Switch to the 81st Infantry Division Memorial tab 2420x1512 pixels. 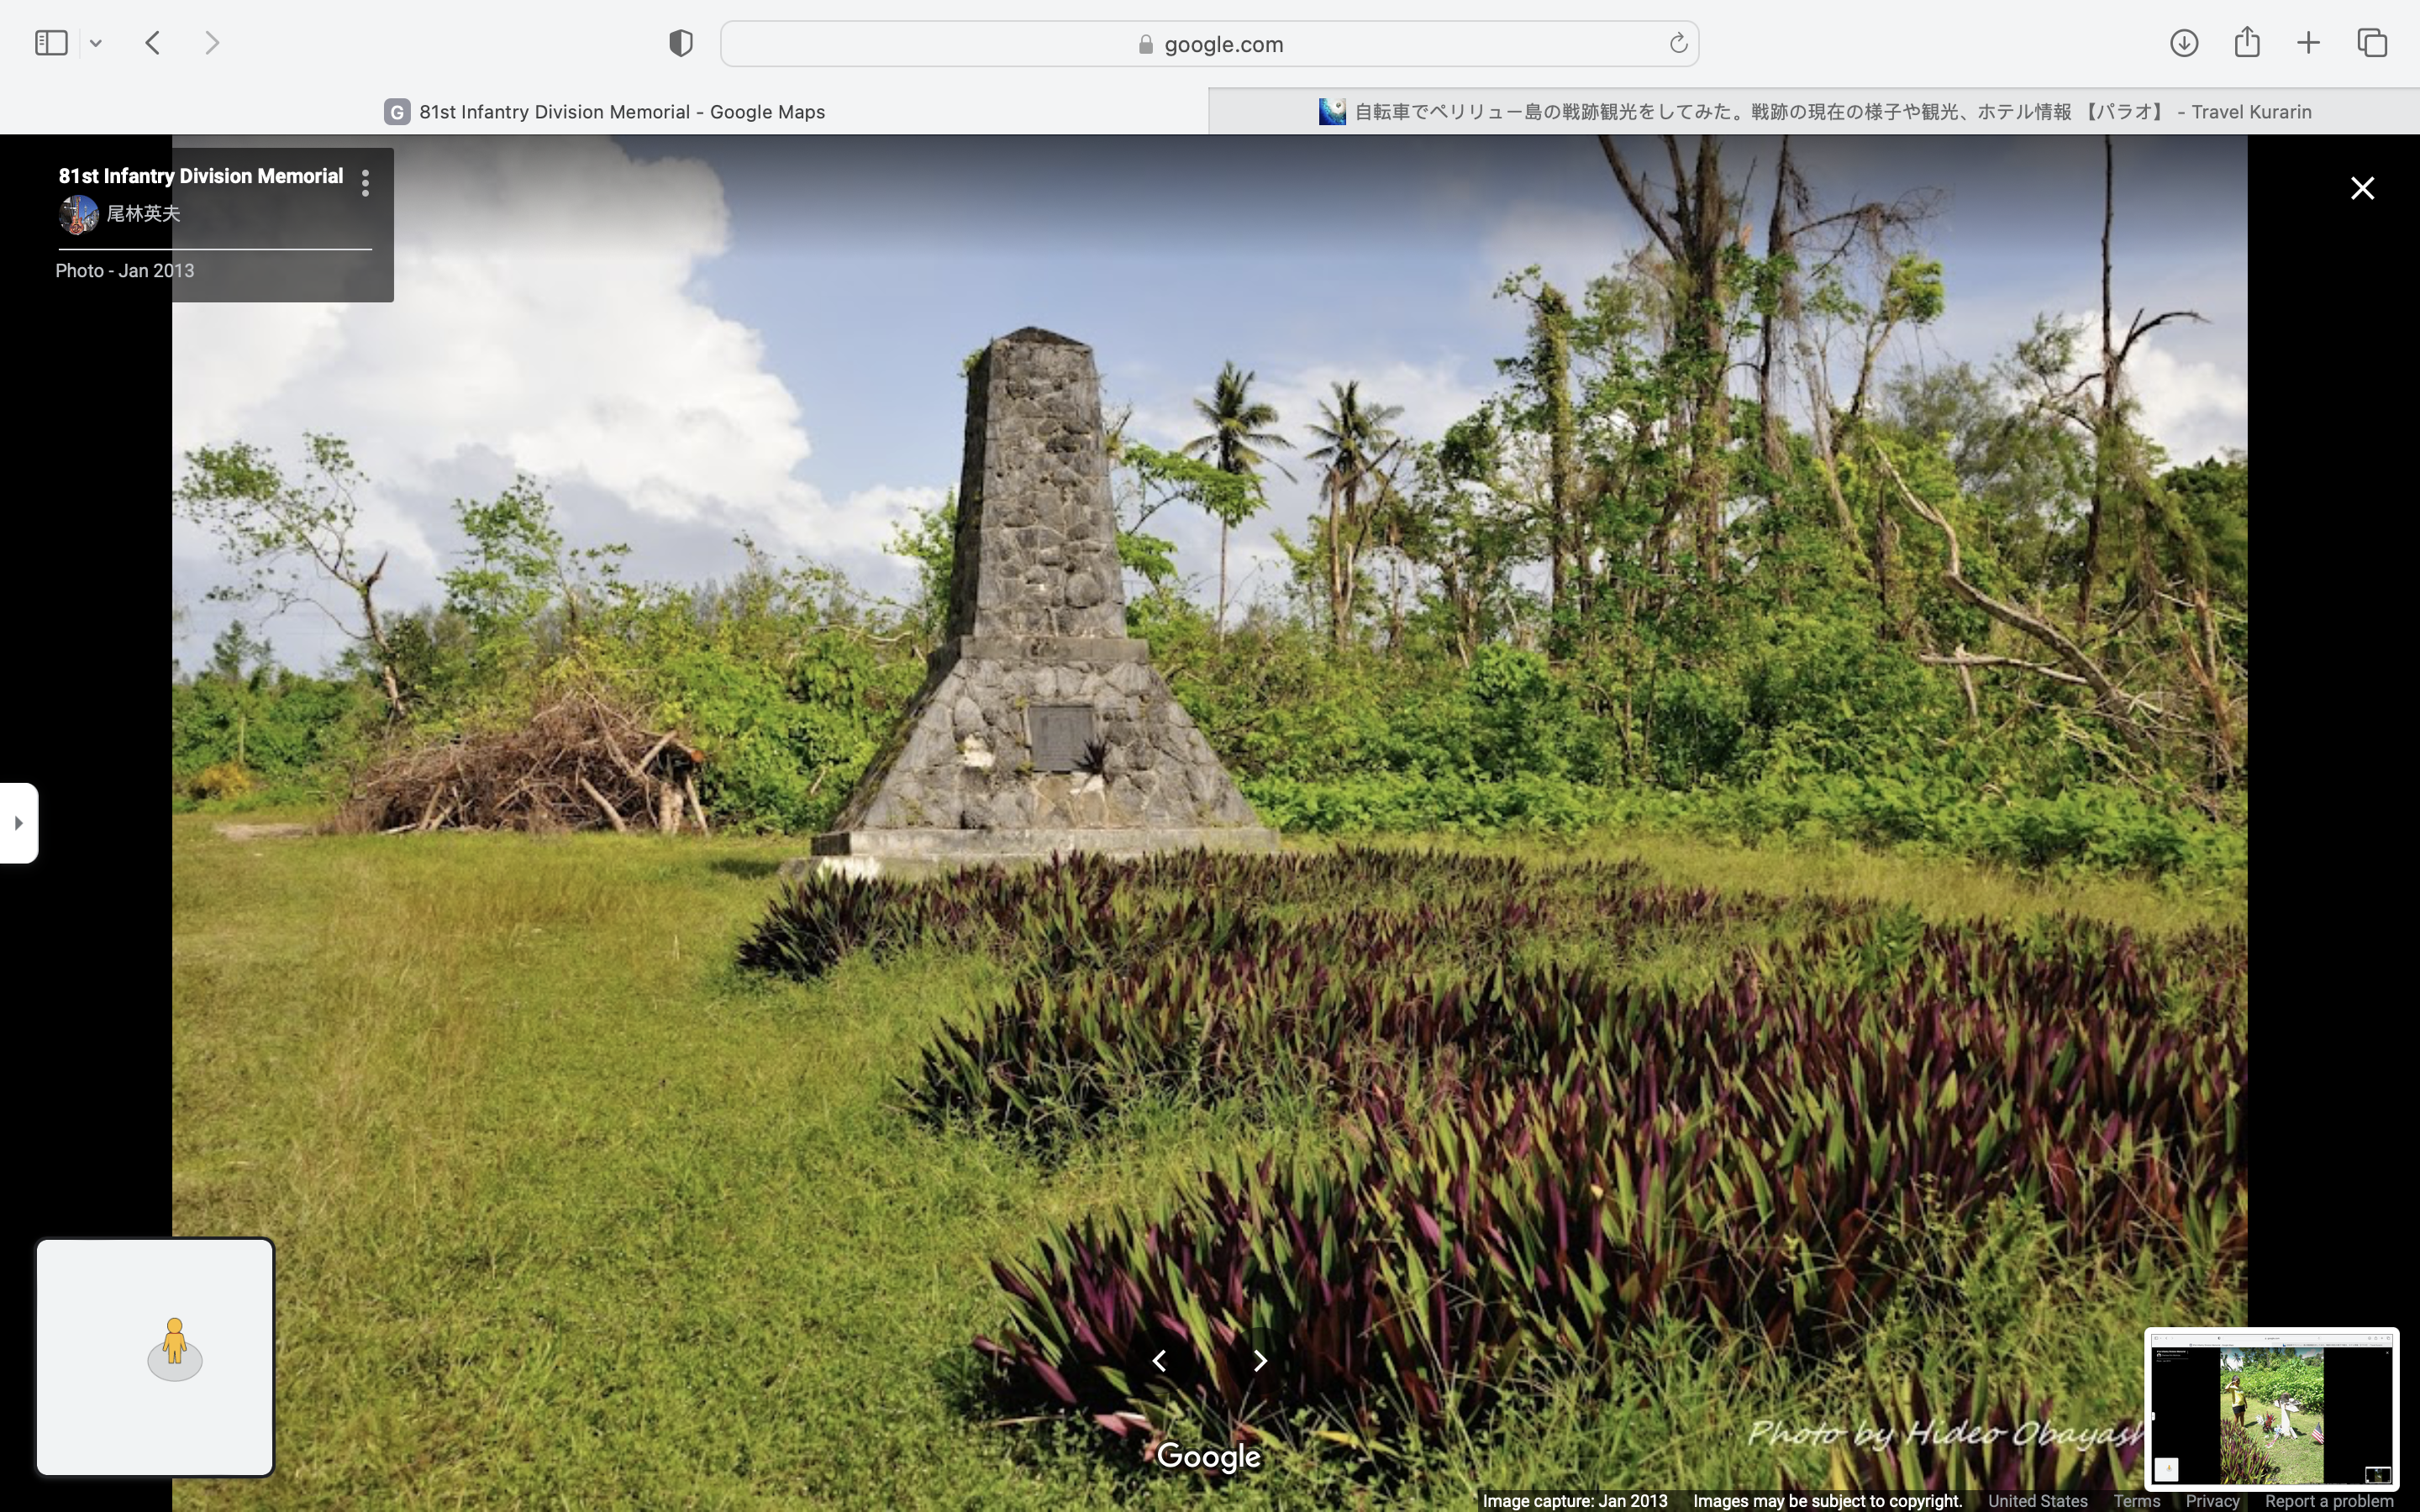click(604, 112)
